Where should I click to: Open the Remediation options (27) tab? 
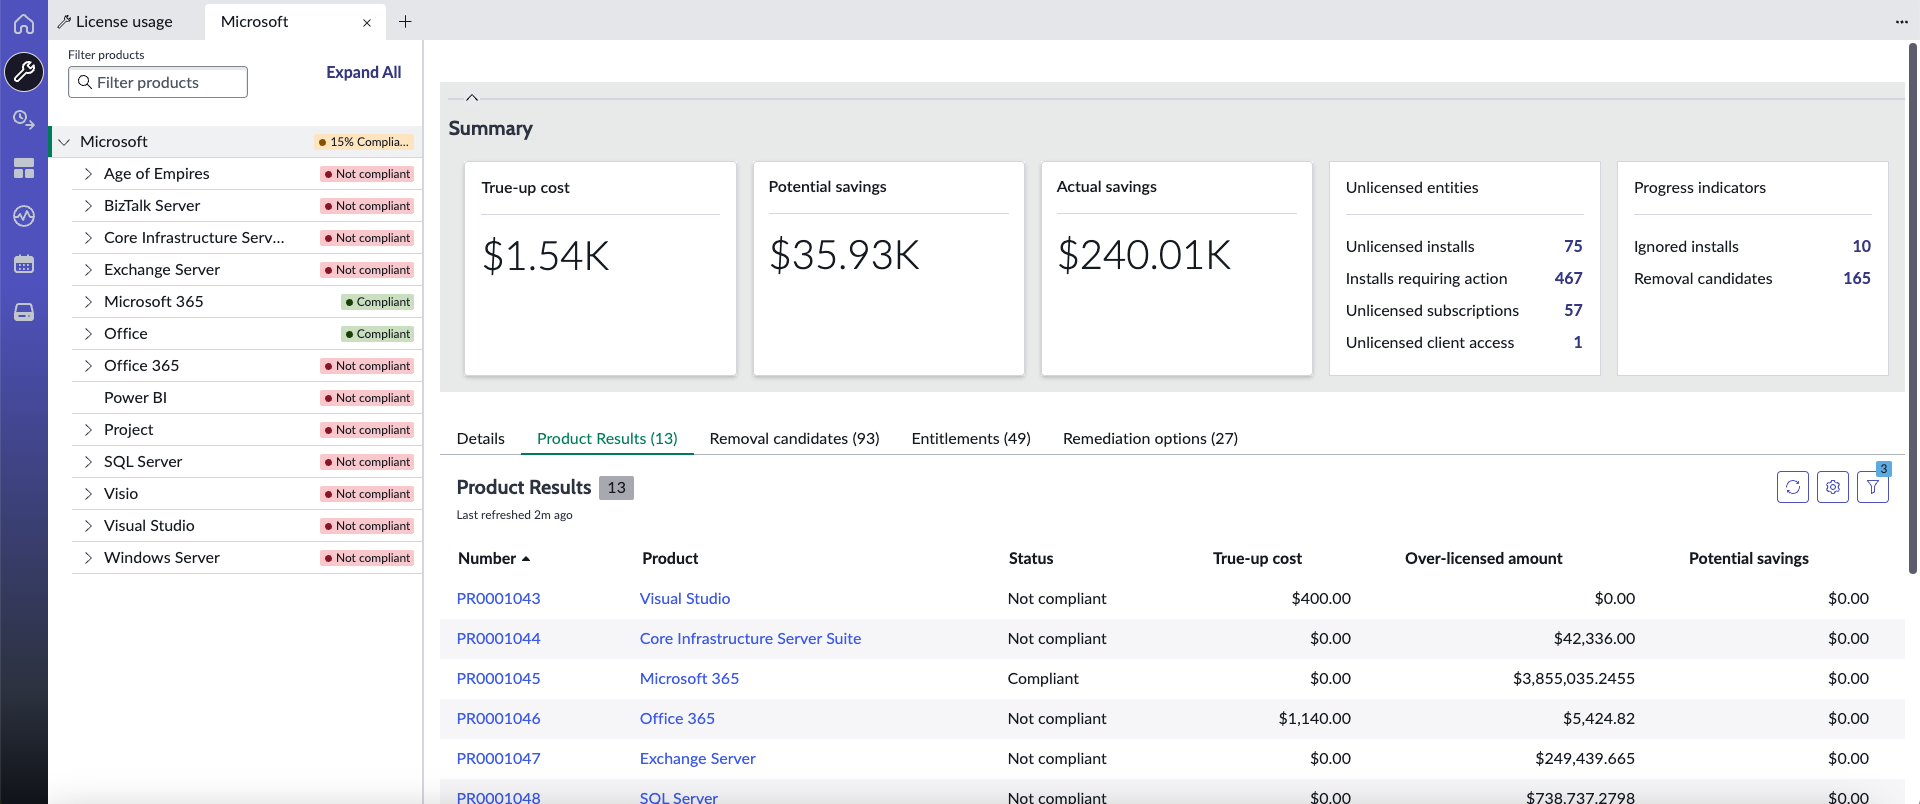pyautogui.click(x=1150, y=438)
